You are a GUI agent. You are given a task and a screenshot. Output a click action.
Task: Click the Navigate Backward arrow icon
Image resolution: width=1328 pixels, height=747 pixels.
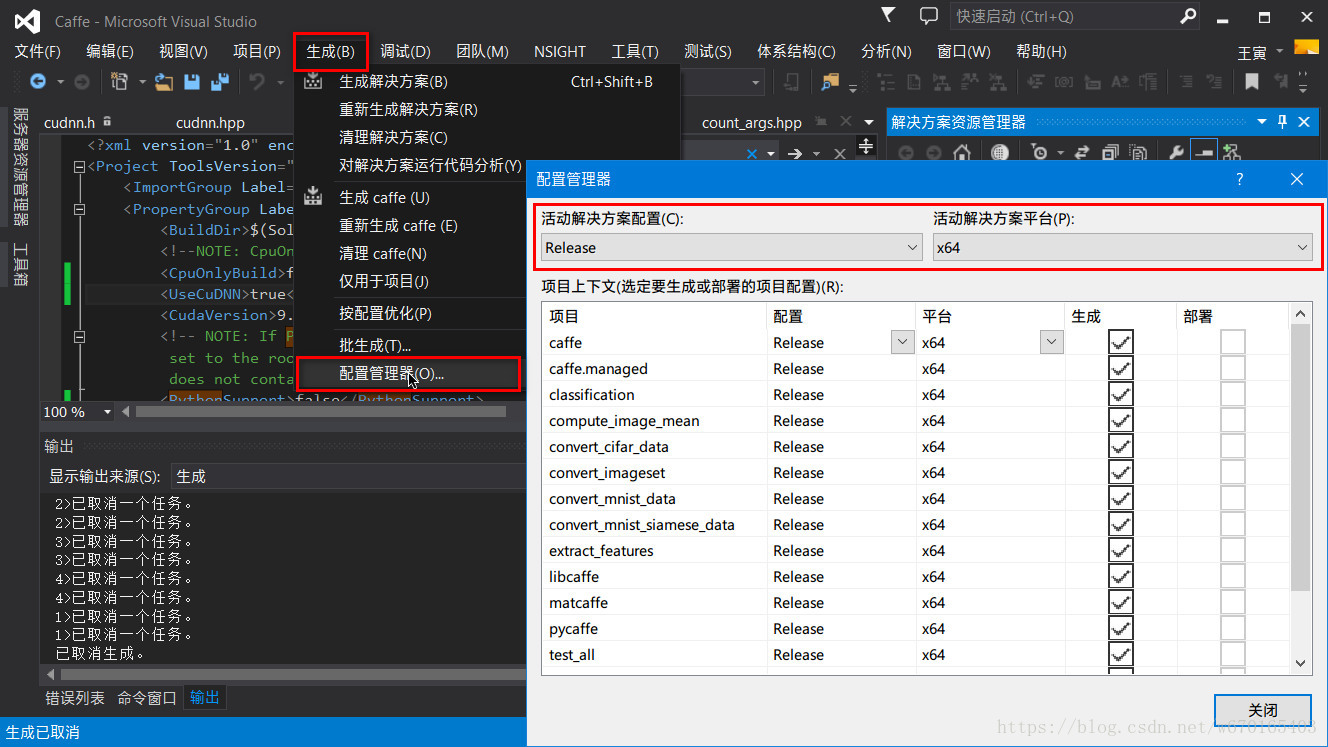click(38, 81)
